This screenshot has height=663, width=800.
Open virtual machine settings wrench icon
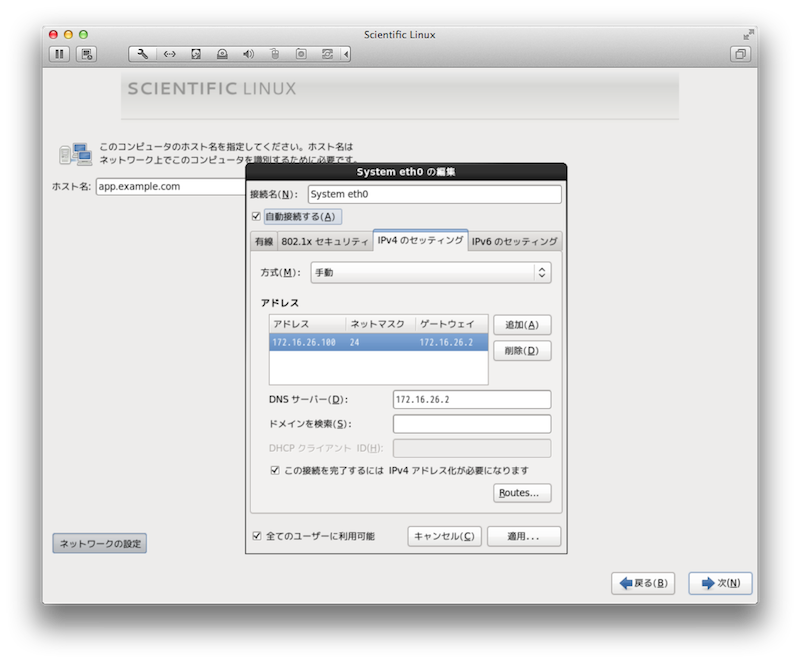(143, 54)
